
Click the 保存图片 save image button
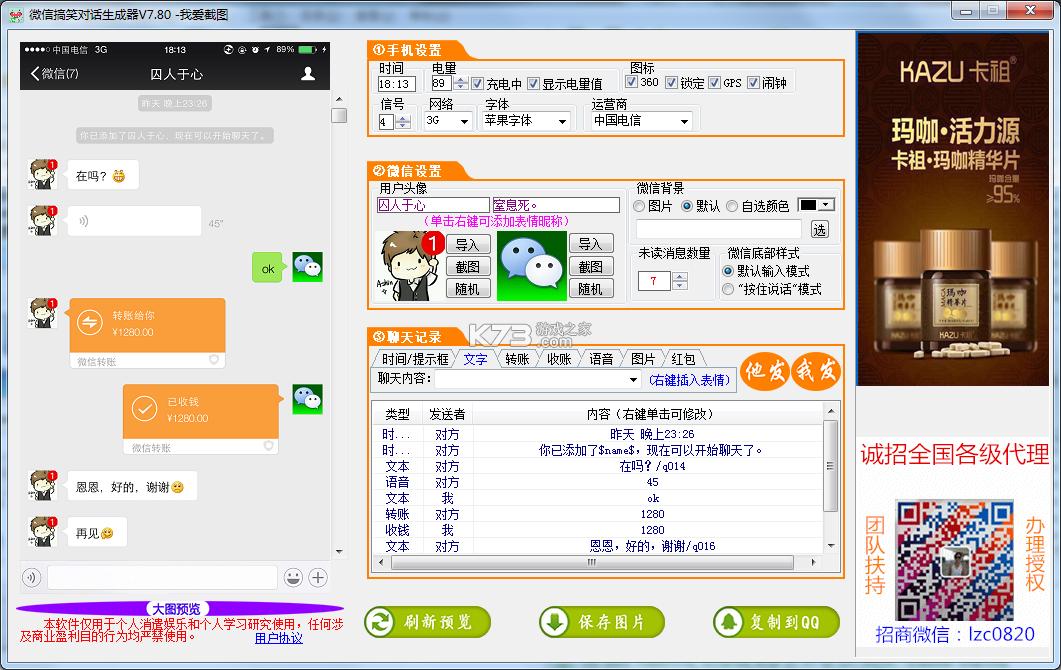(602, 622)
